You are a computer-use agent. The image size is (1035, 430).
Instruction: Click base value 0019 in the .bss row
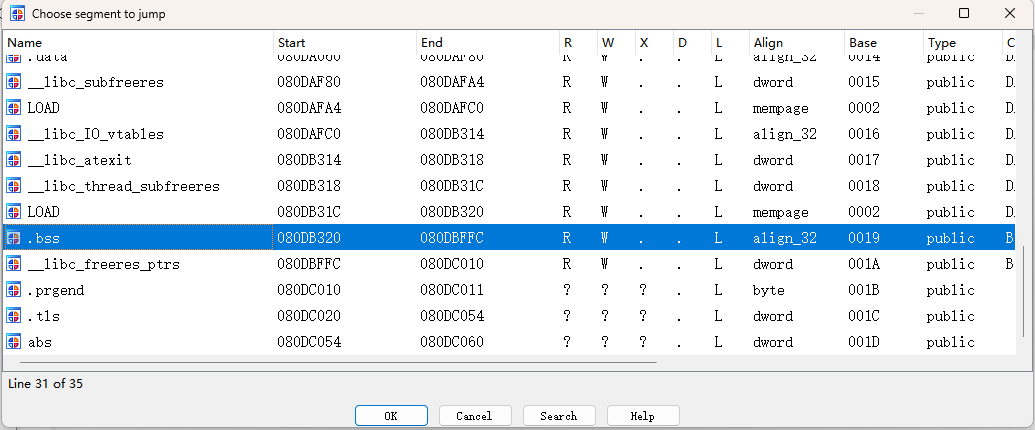tap(864, 238)
